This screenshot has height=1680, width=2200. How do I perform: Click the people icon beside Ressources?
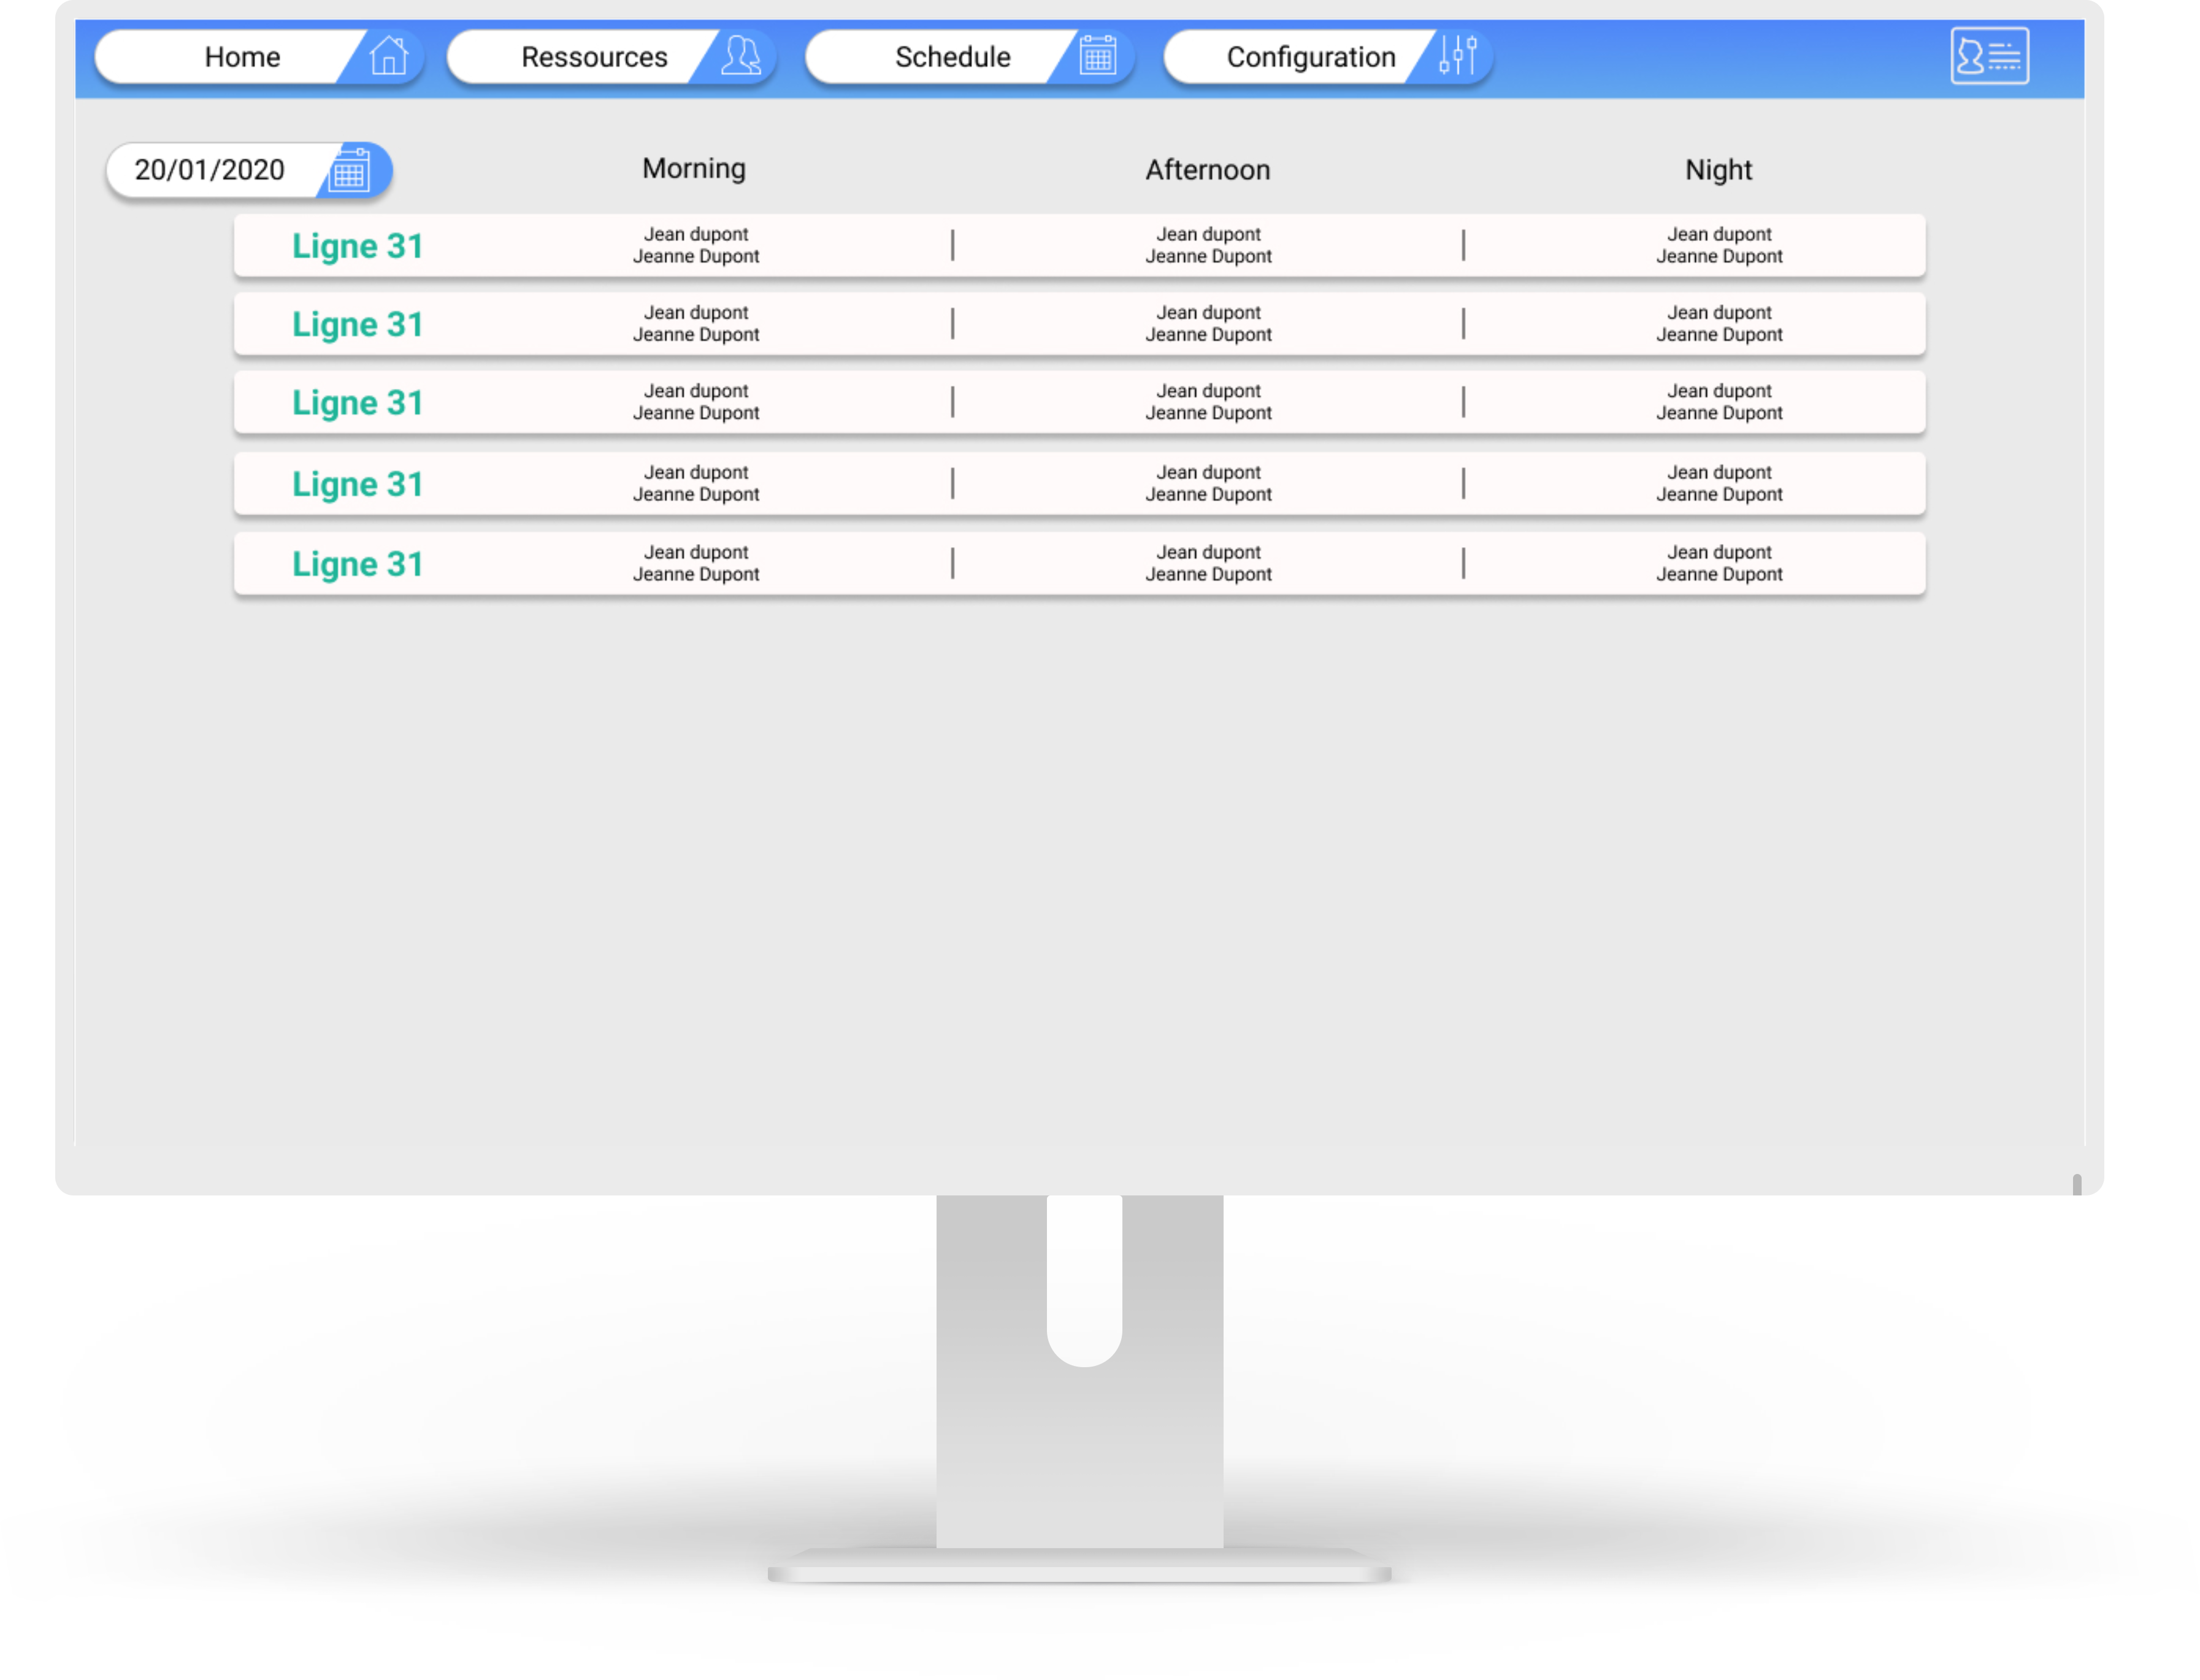click(x=741, y=56)
